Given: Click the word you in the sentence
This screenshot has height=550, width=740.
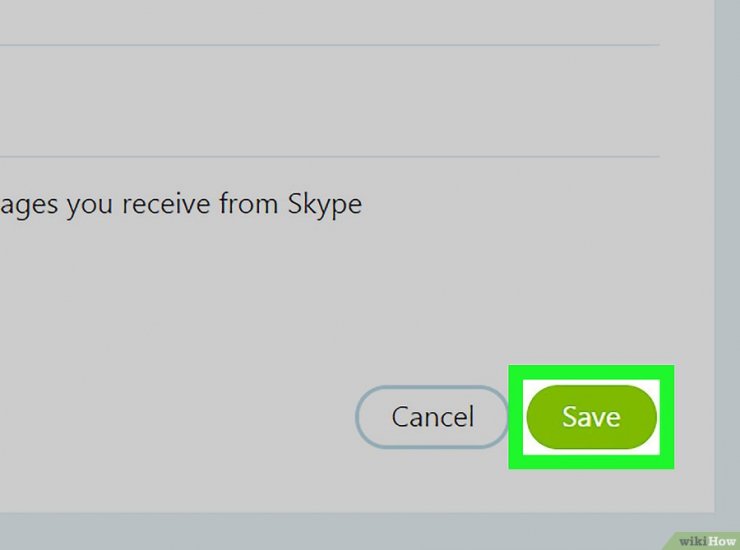Looking at the screenshot, I should (x=89, y=207).
